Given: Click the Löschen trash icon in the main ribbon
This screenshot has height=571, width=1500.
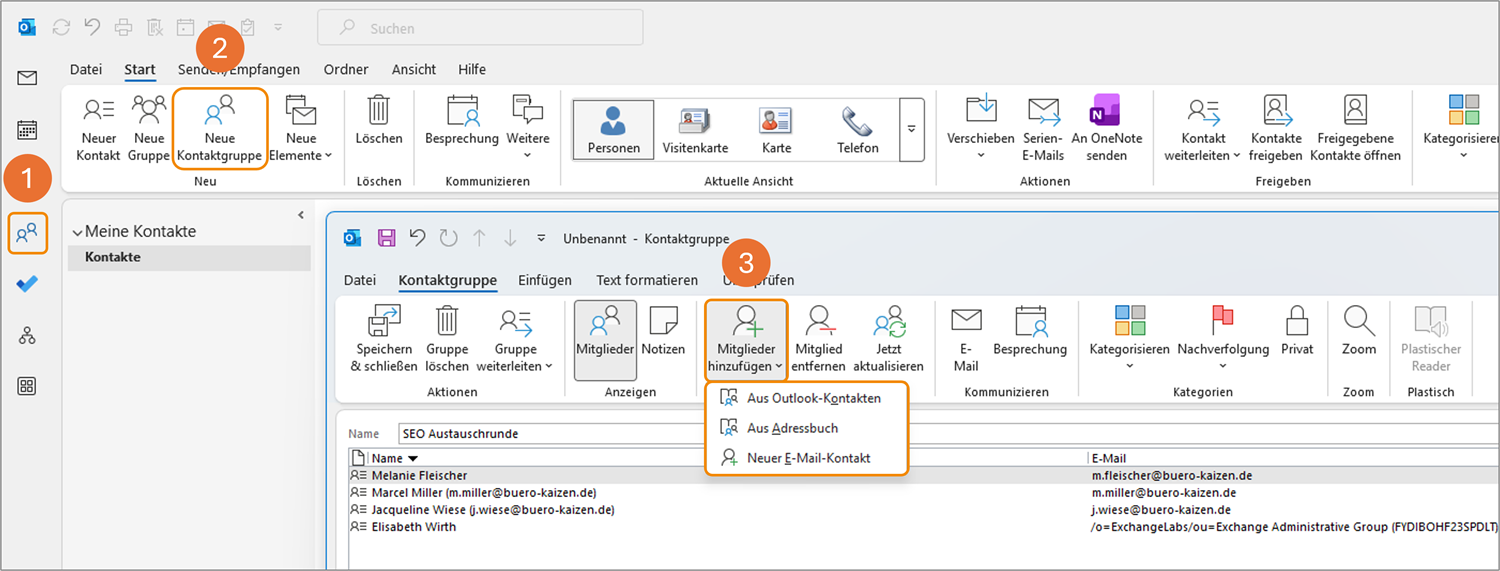Looking at the screenshot, I should [379, 121].
